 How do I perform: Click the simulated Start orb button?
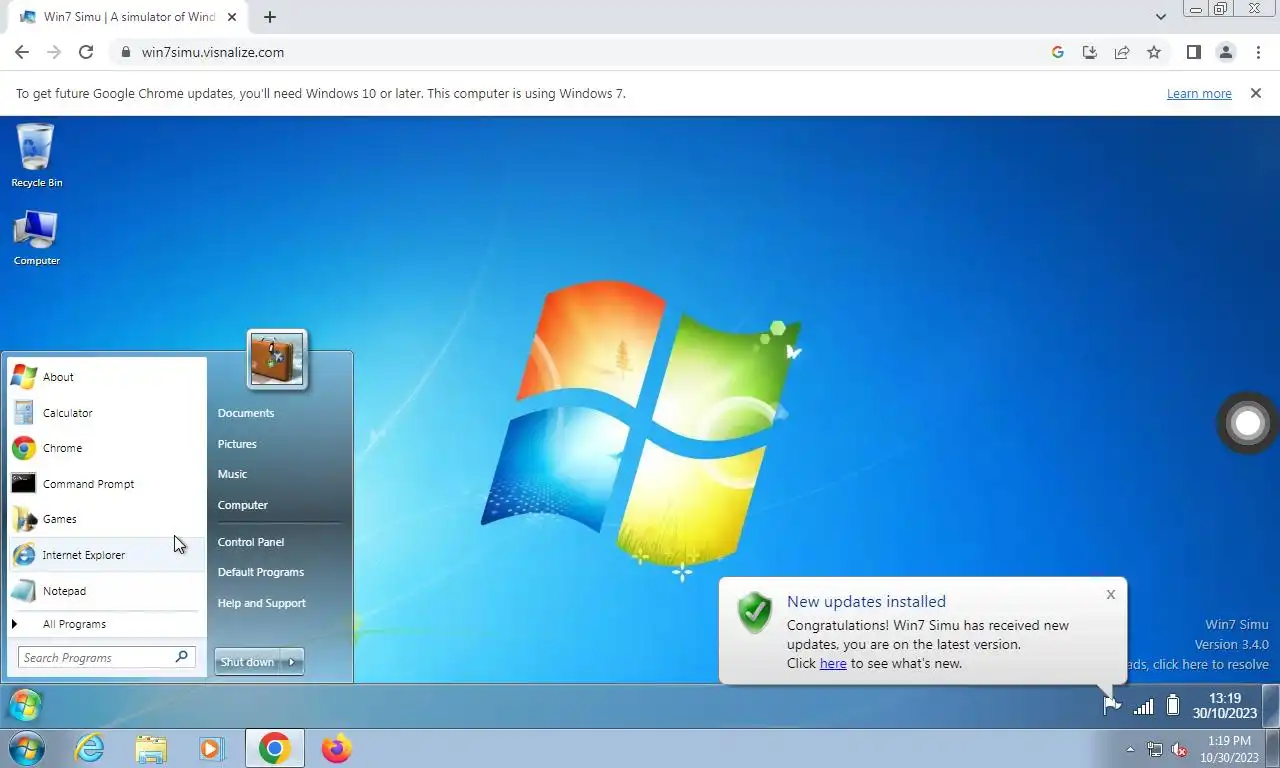click(x=24, y=705)
